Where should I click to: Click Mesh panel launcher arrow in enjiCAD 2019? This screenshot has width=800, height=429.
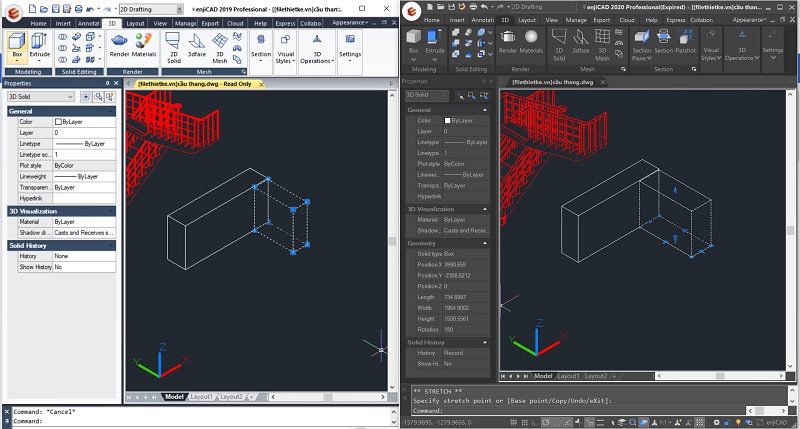click(x=243, y=72)
